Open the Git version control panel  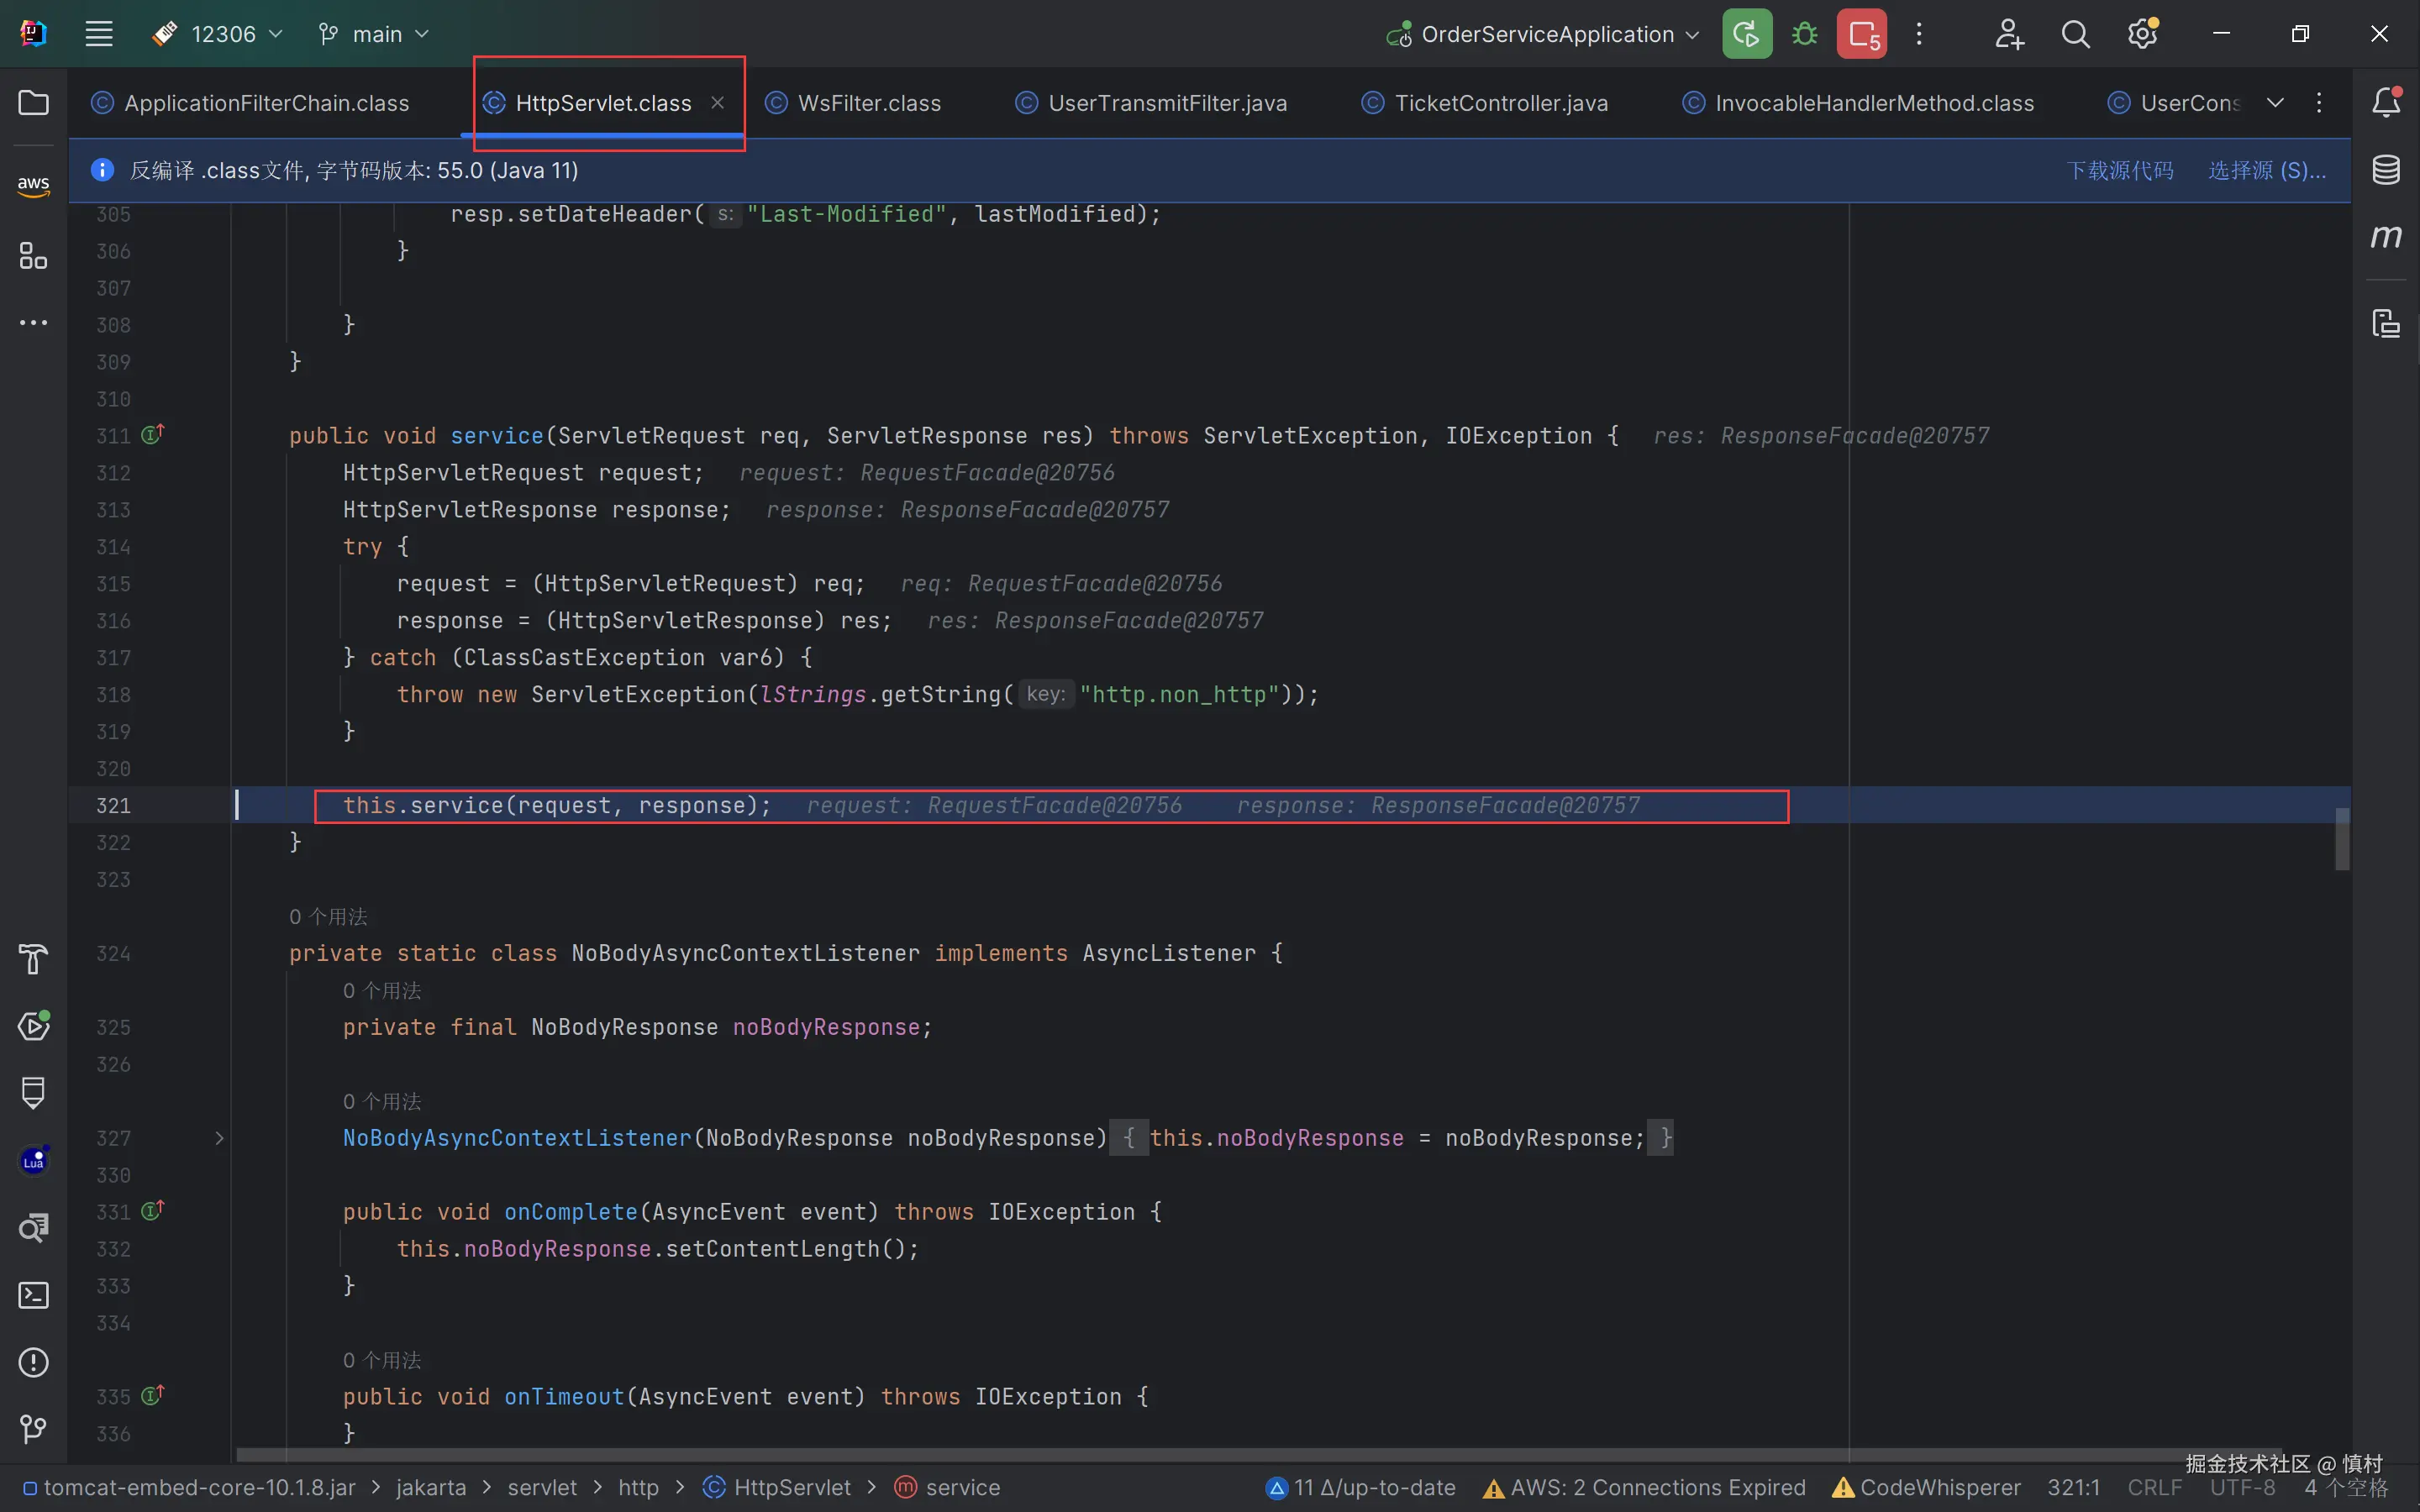(x=33, y=1429)
